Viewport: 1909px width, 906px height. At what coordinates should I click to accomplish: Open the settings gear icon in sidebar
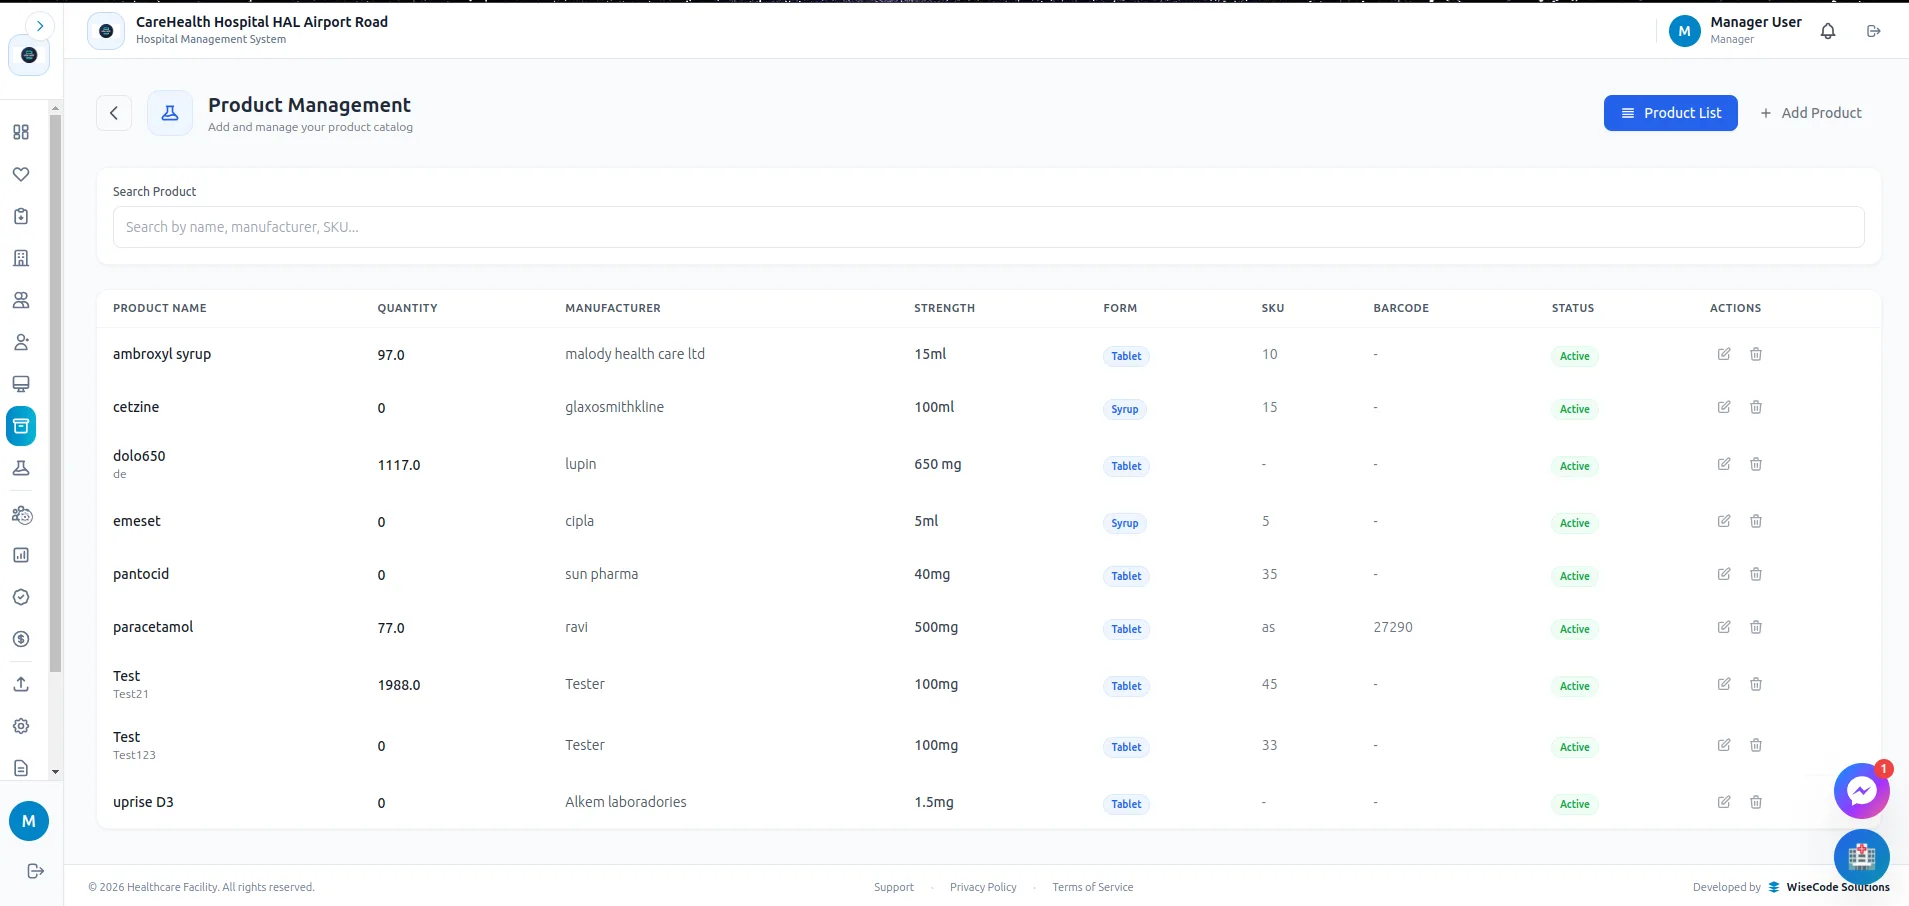[21, 726]
